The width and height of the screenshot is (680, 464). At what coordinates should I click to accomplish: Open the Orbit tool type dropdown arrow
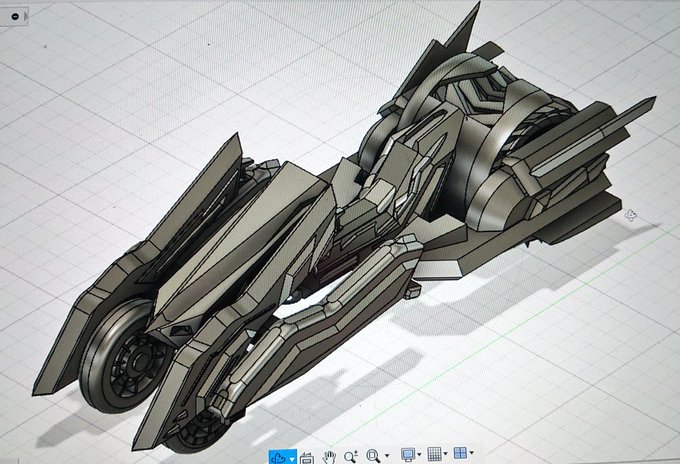(293, 459)
